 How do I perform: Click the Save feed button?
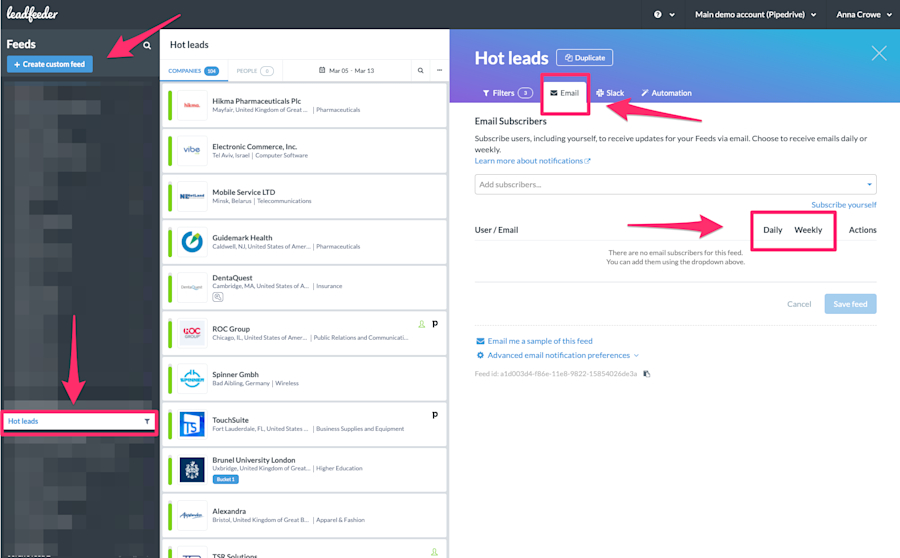click(x=850, y=304)
